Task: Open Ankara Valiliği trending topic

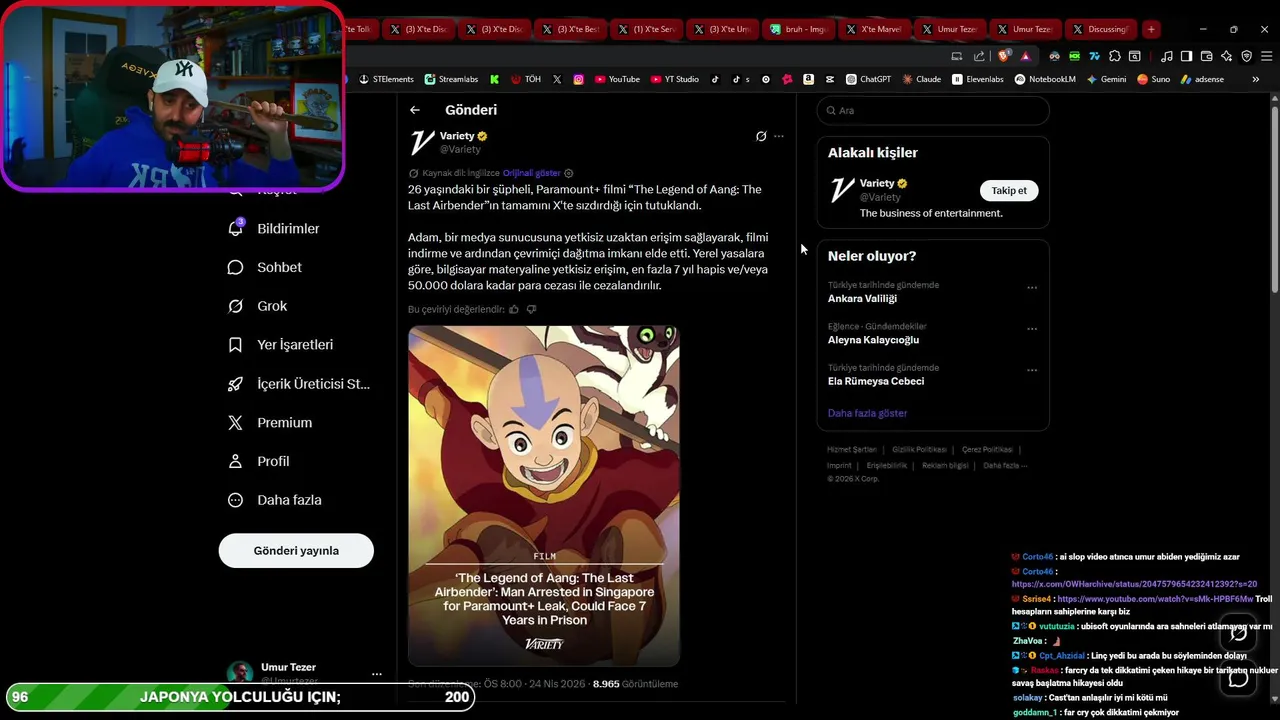Action: (x=862, y=298)
